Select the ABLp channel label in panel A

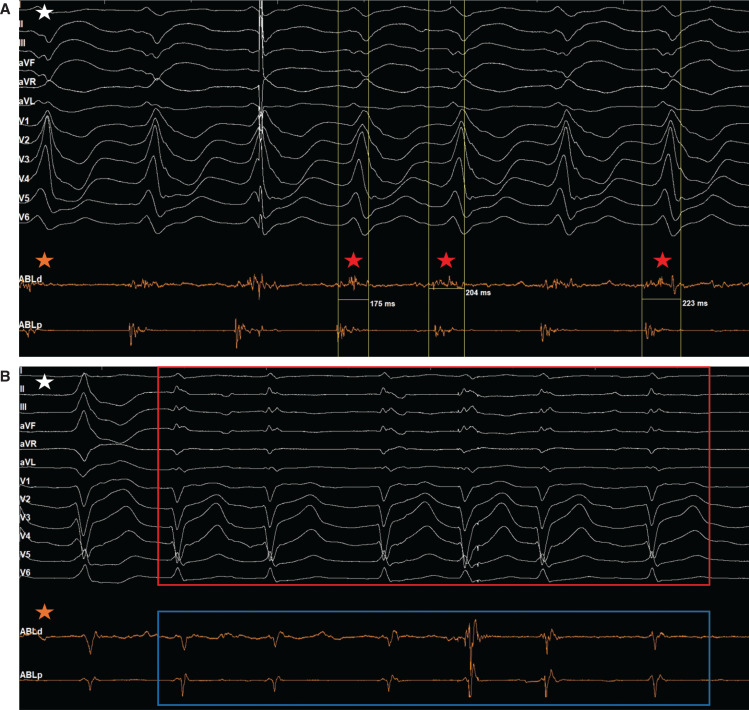tap(31, 325)
